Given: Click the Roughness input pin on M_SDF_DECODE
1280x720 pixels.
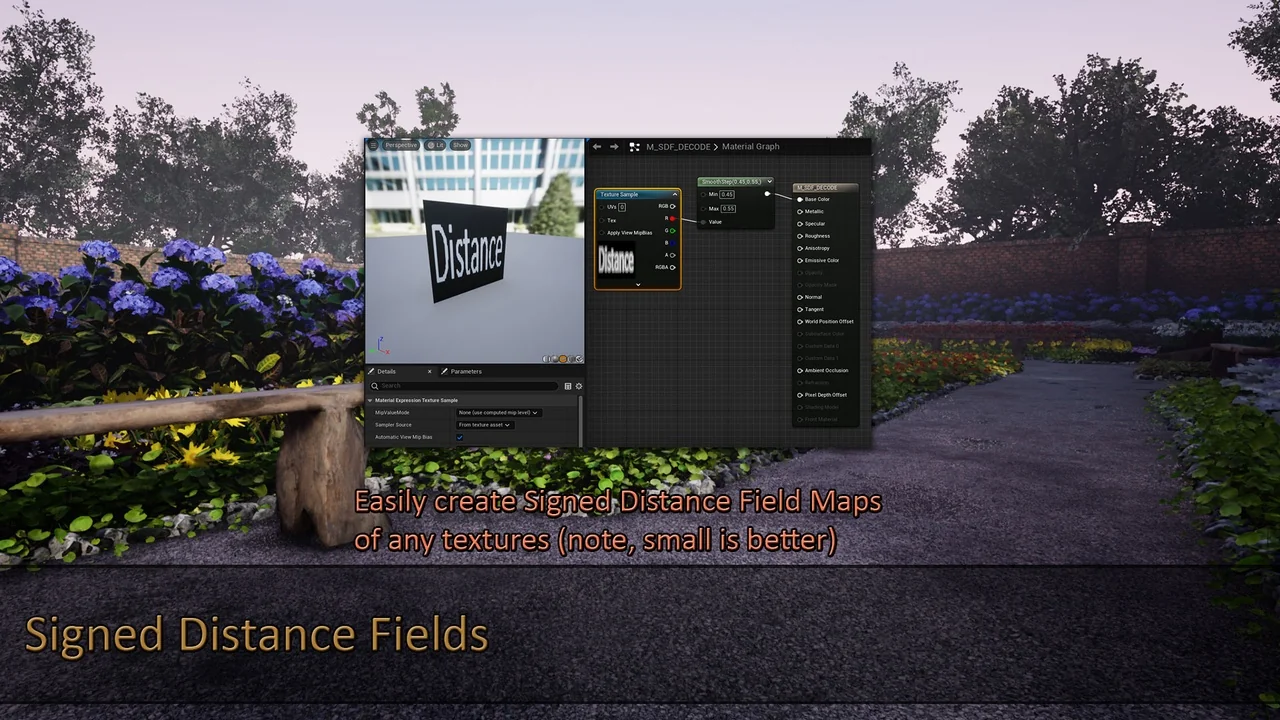Looking at the screenshot, I should click(800, 236).
